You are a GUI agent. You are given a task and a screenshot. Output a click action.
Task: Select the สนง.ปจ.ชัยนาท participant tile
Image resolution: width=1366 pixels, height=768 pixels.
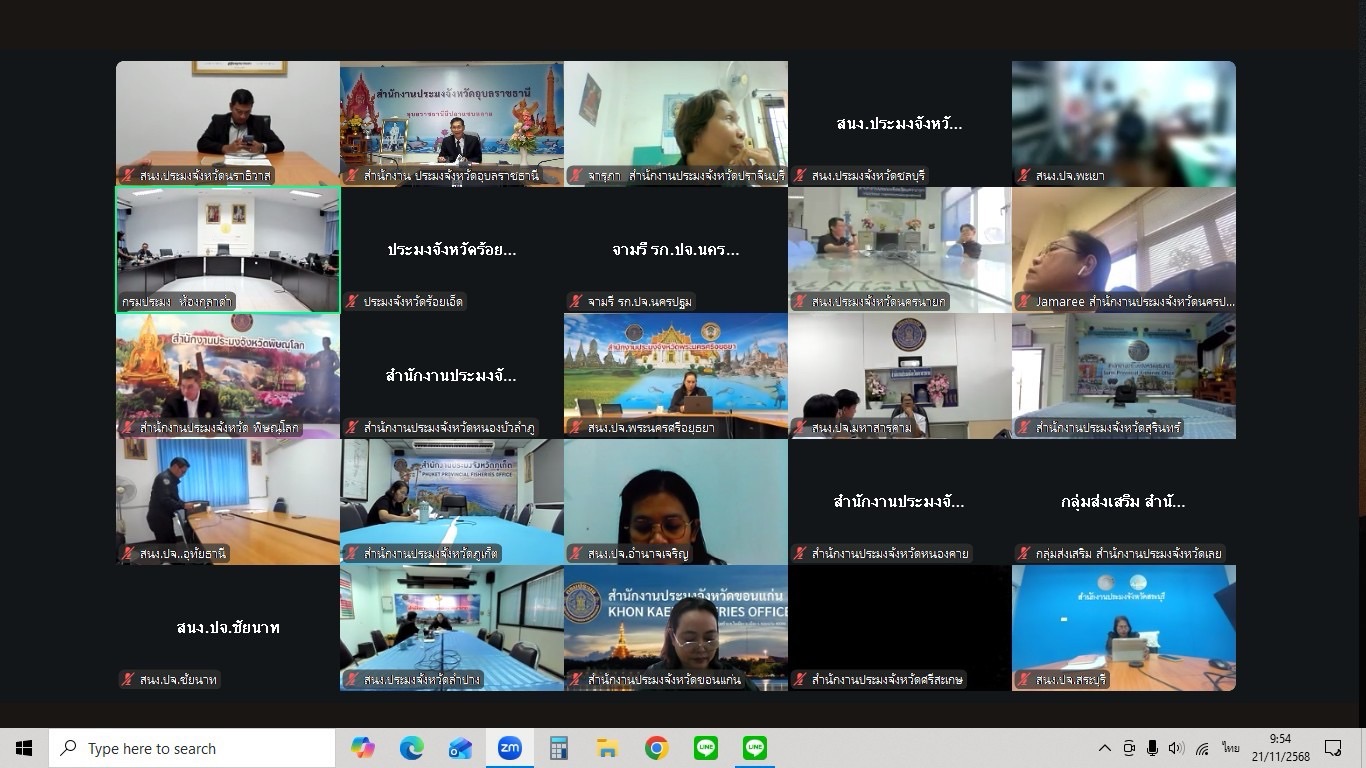coord(228,627)
